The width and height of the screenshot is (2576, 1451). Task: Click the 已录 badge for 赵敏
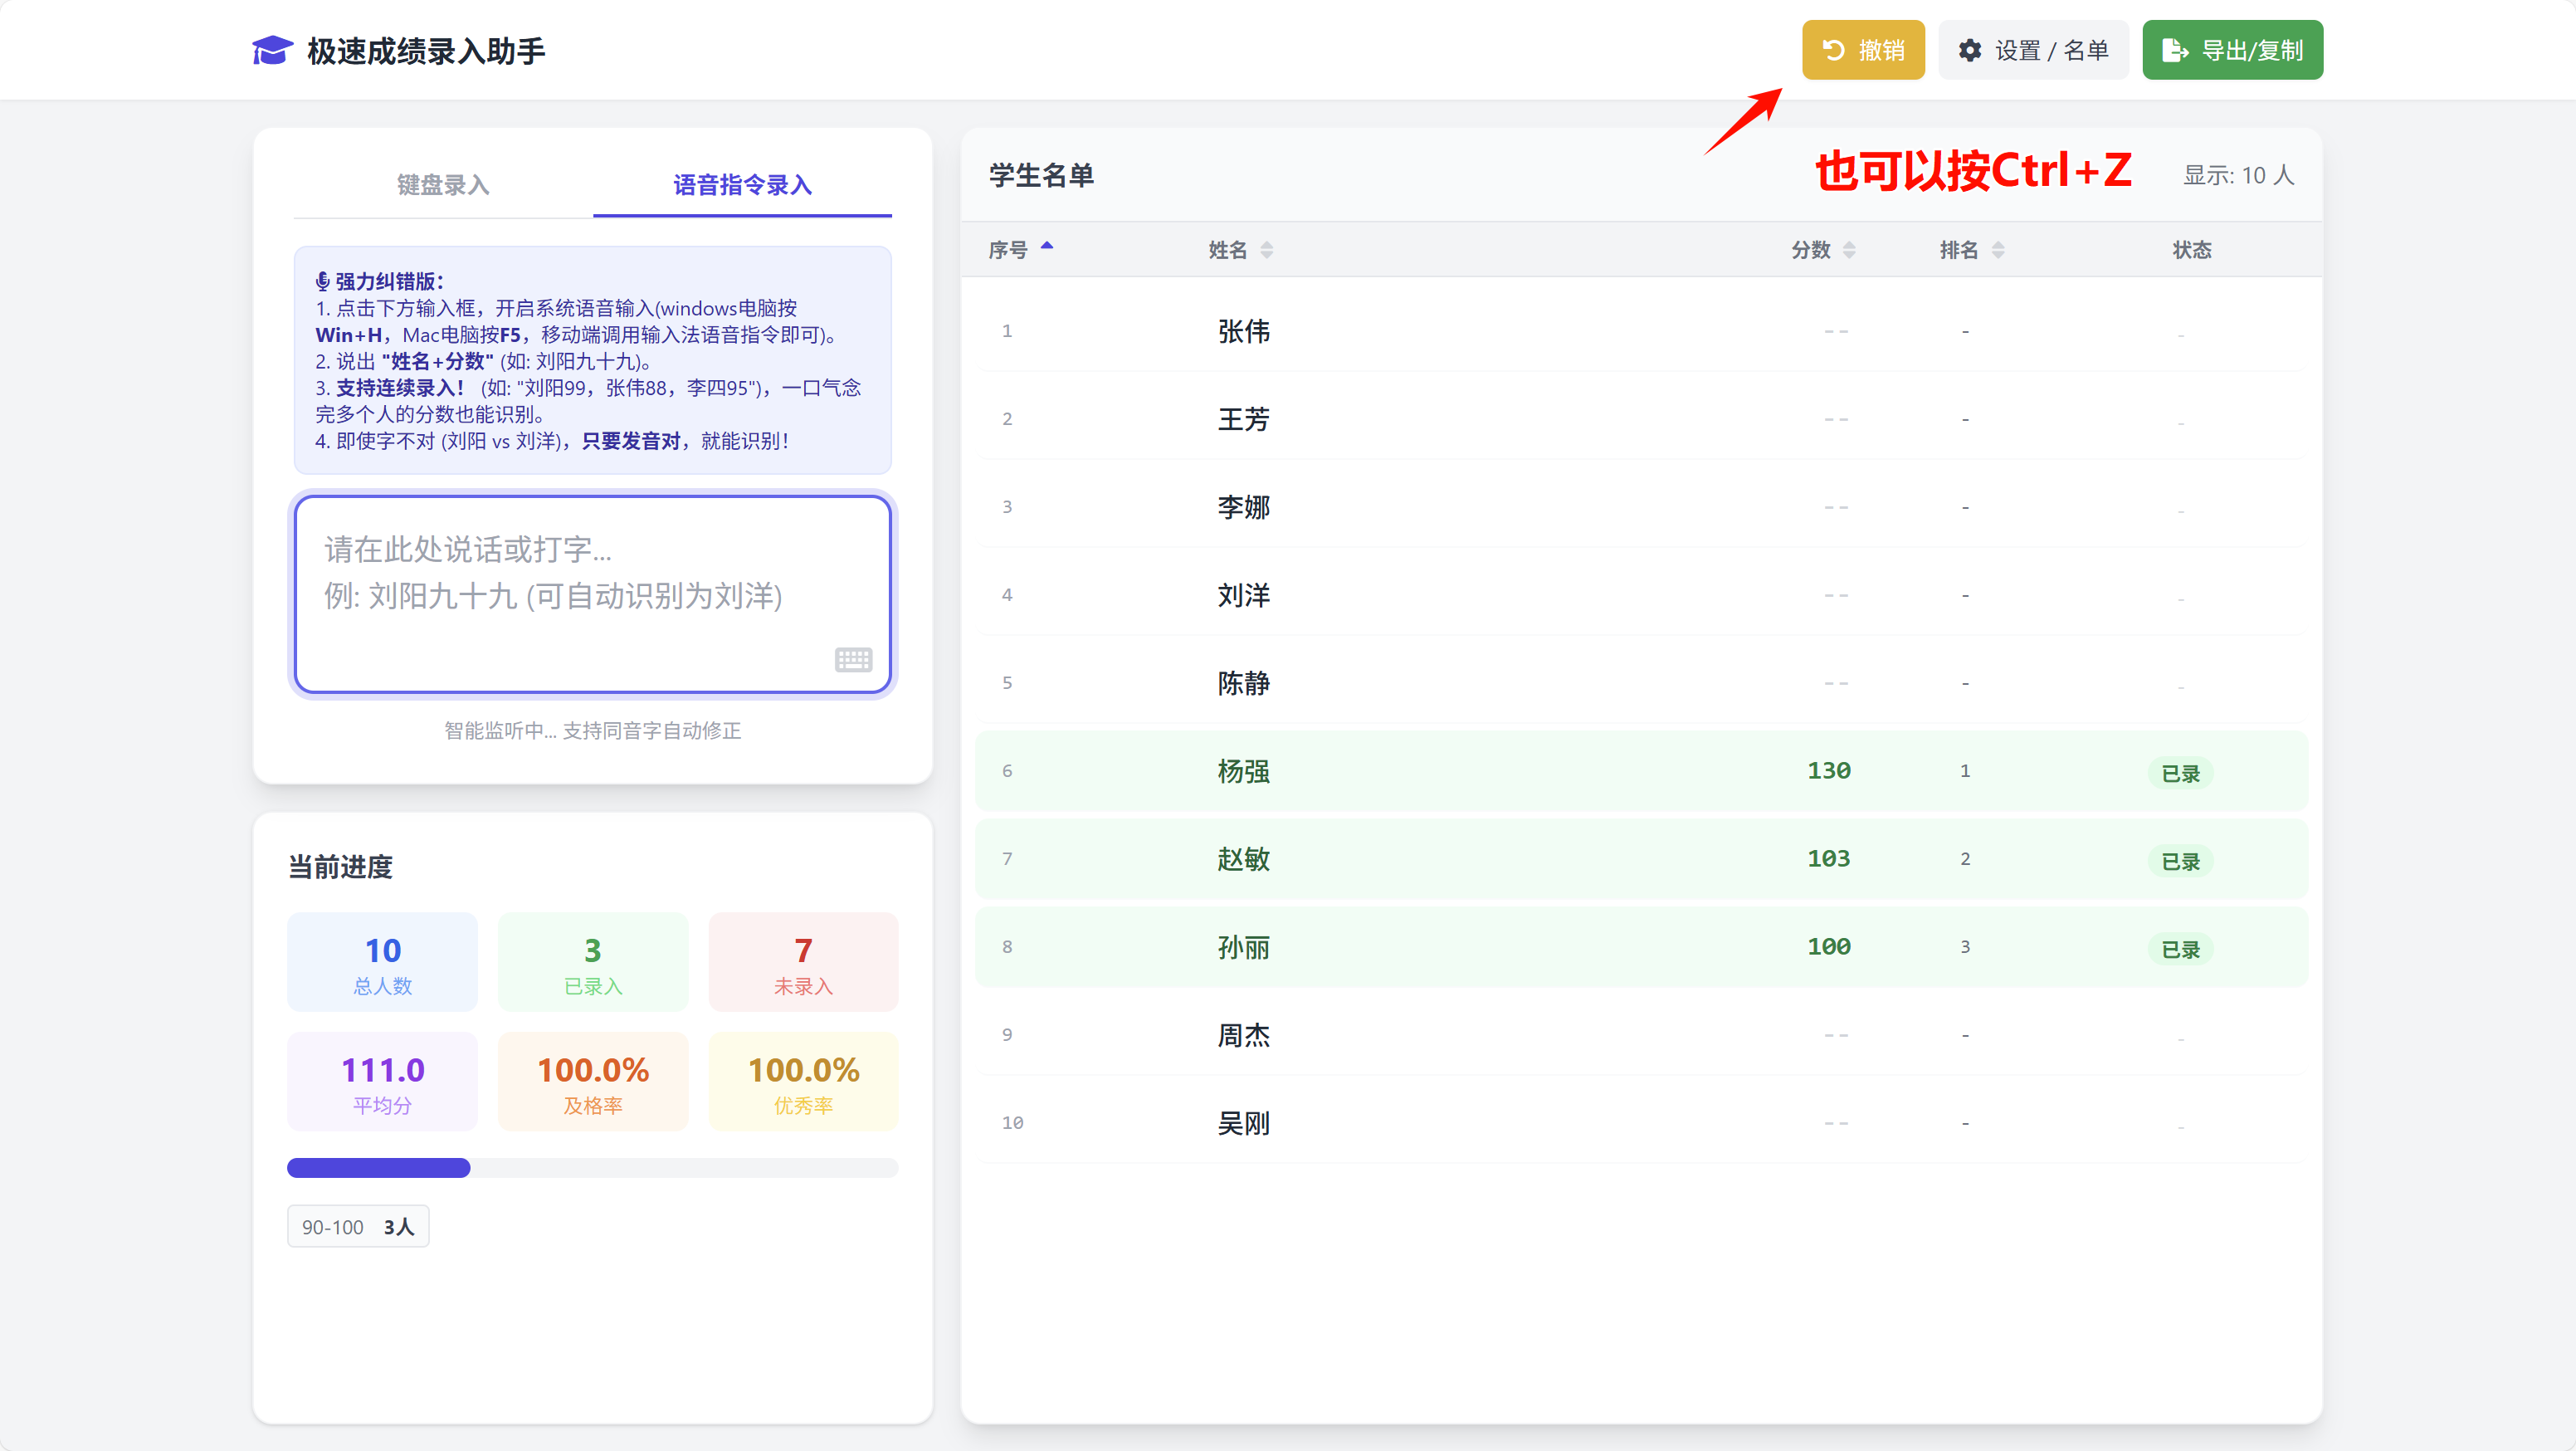click(2179, 861)
